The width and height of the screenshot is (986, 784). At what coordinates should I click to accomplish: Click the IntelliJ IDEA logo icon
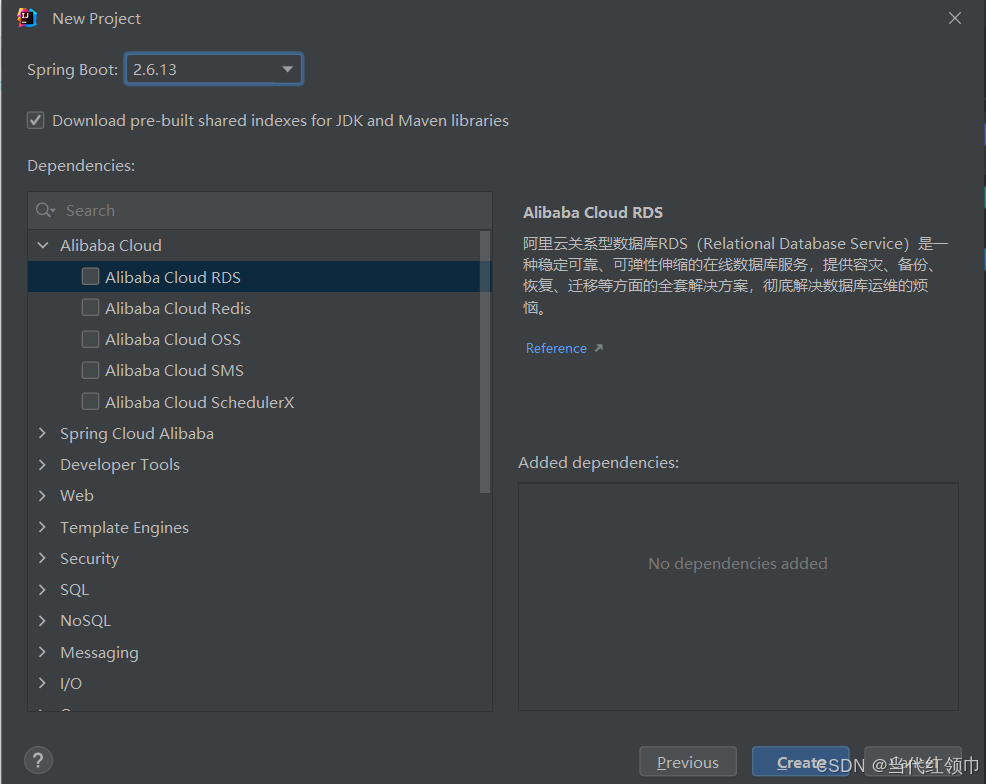27,18
